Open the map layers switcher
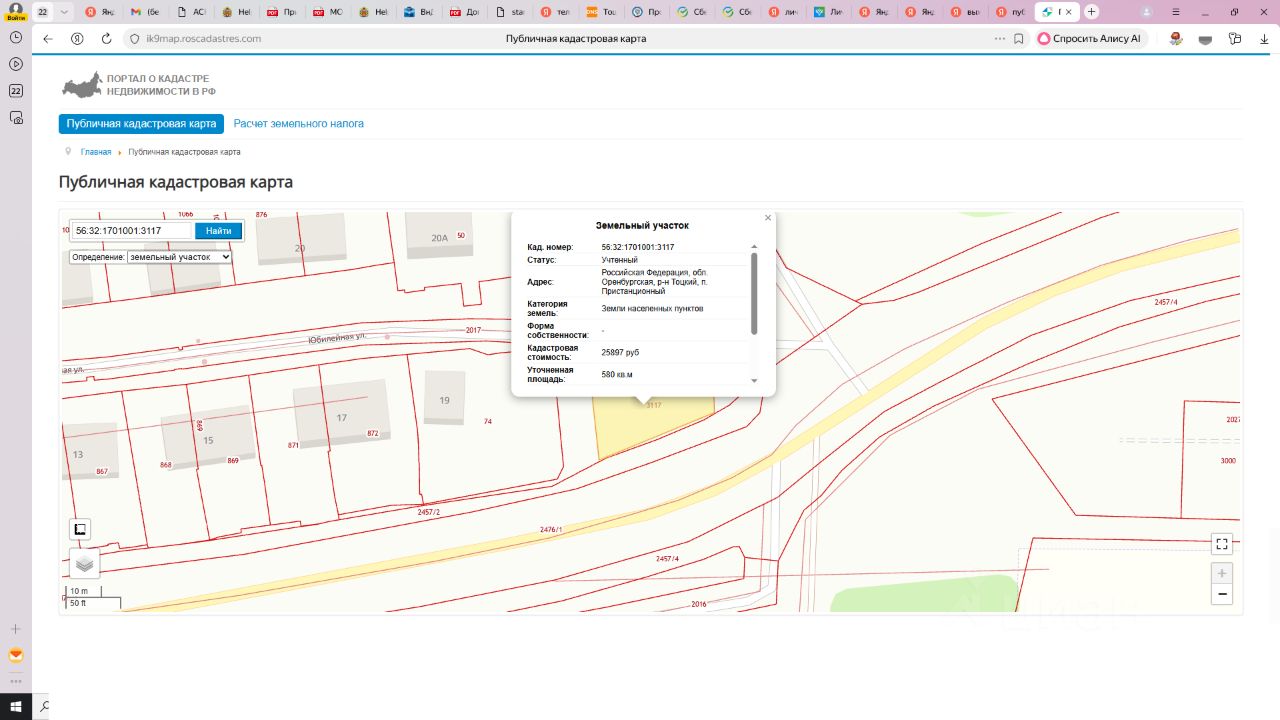The height and width of the screenshot is (720, 1280). [84, 564]
